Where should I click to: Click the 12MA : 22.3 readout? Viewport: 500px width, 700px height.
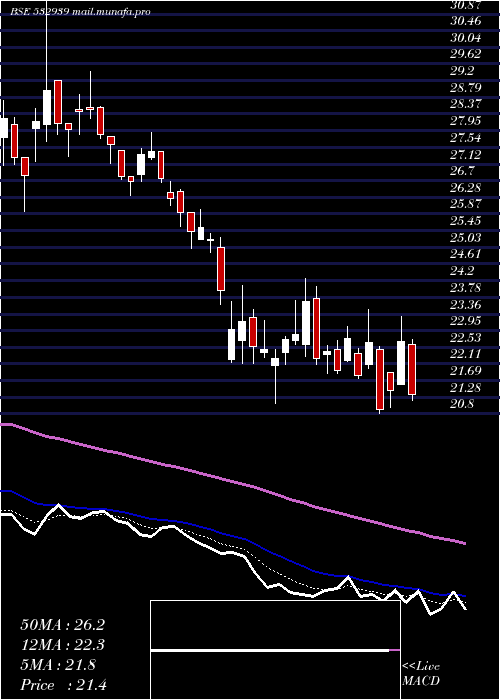point(62,645)
